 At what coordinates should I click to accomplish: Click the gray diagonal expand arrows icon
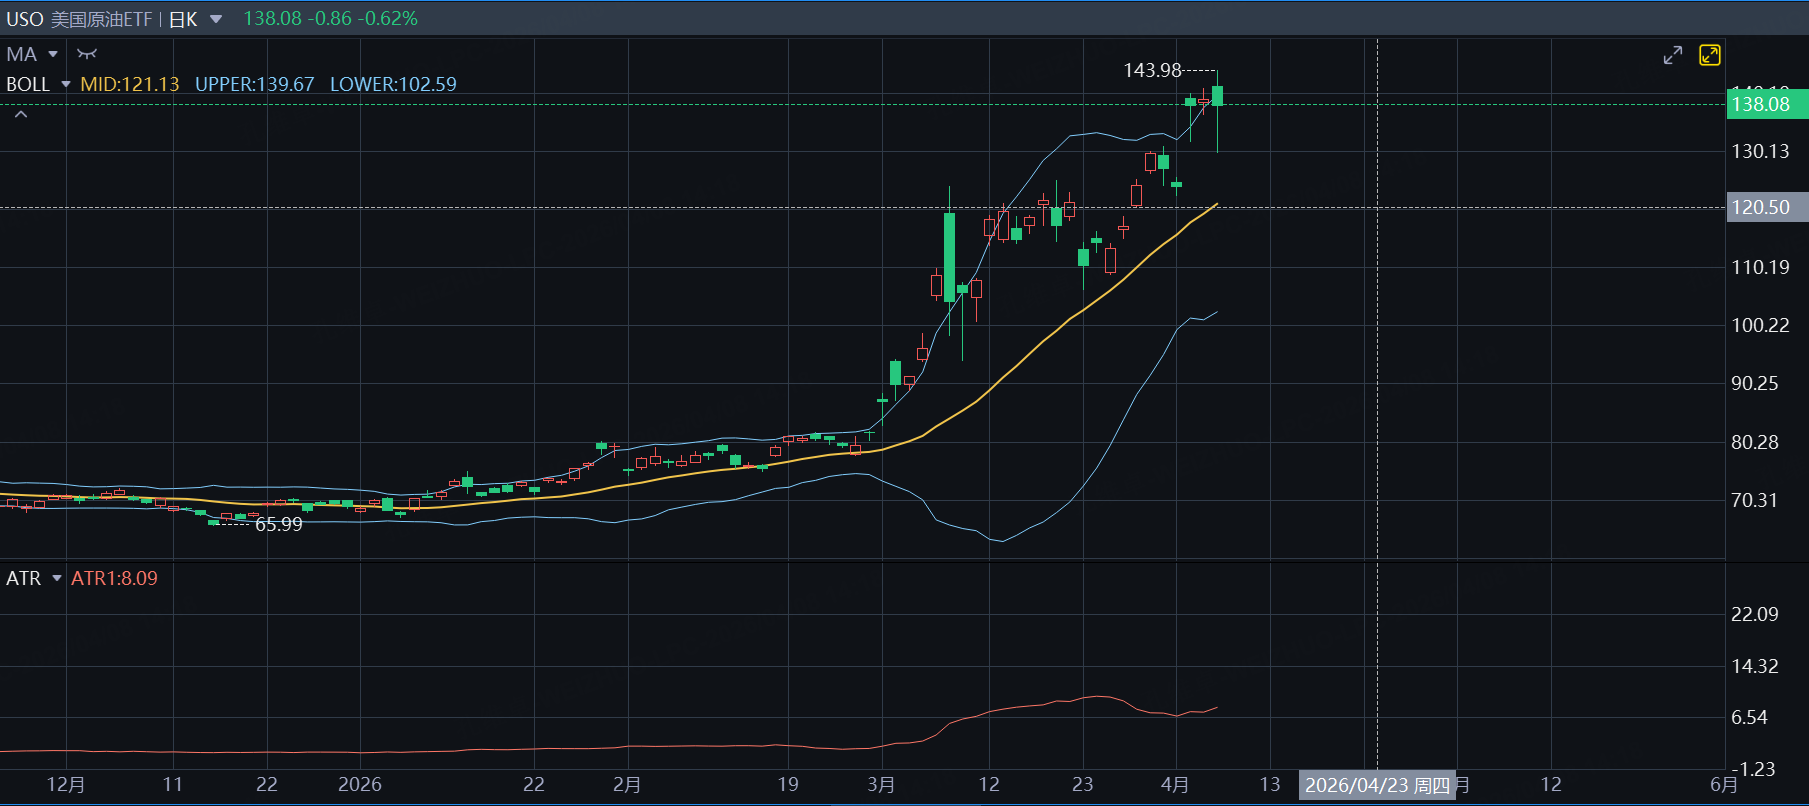coord(1672,55)
